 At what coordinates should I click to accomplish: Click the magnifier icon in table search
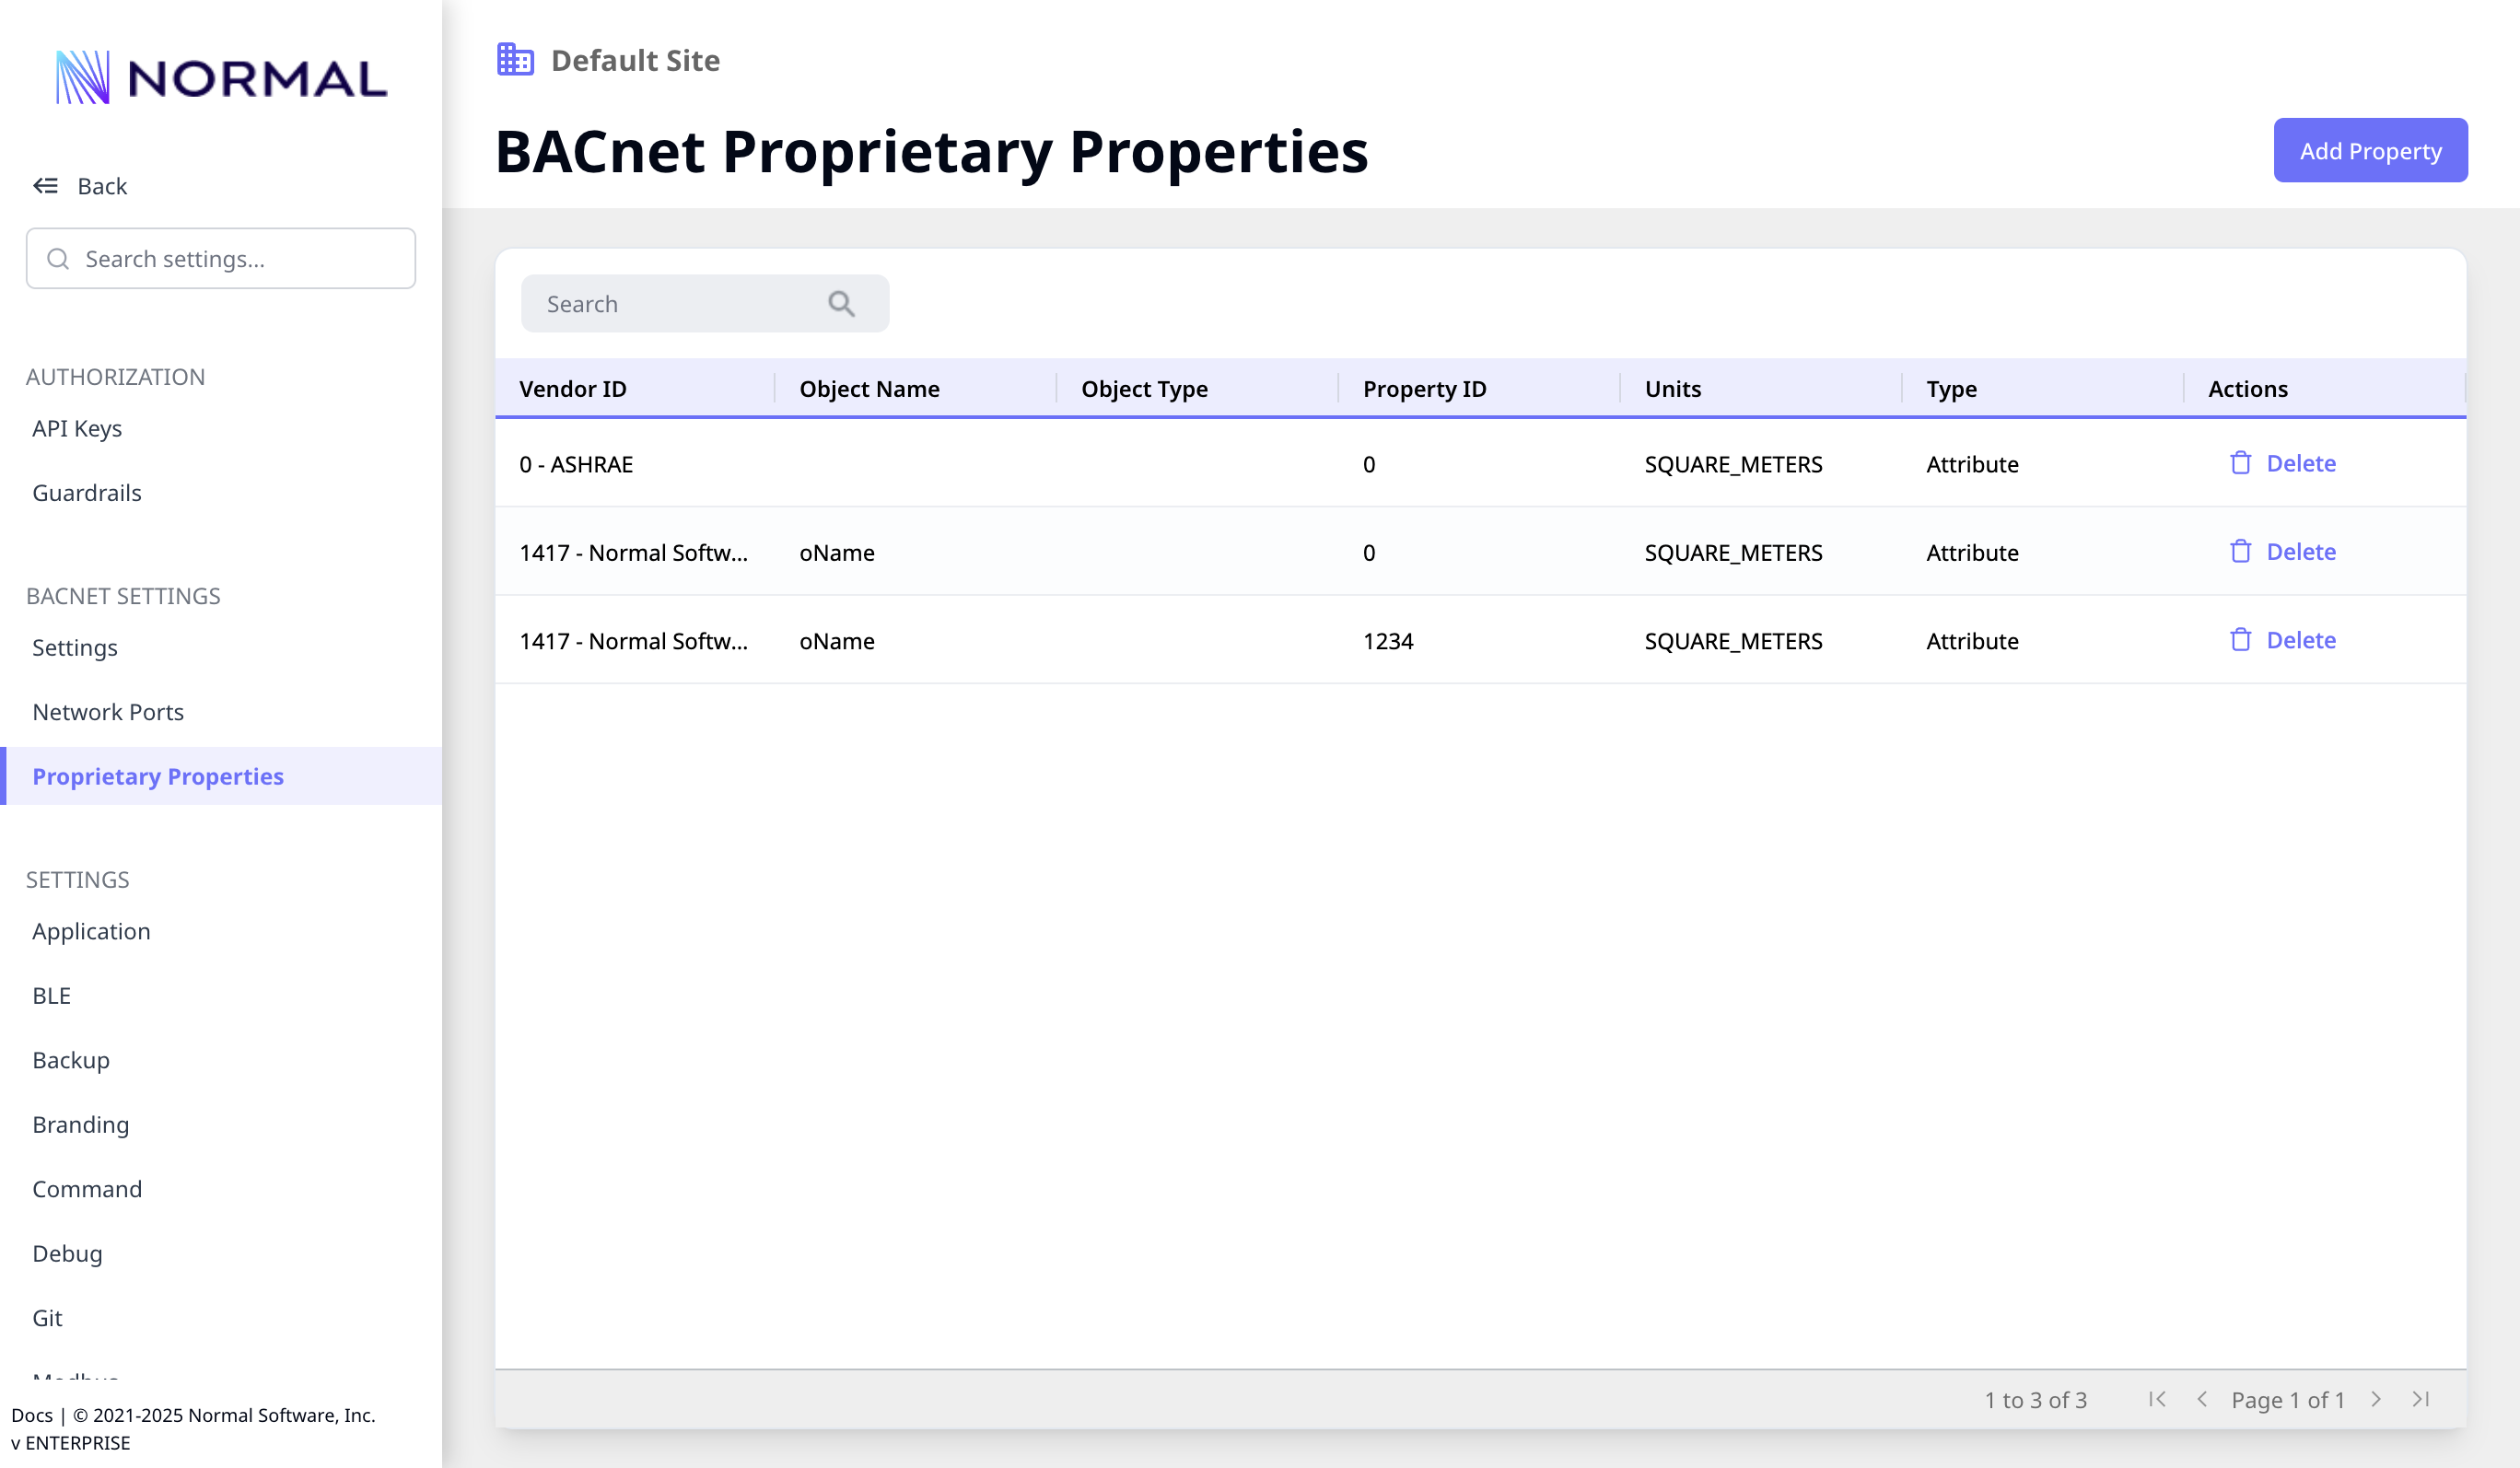pos(841,304)
